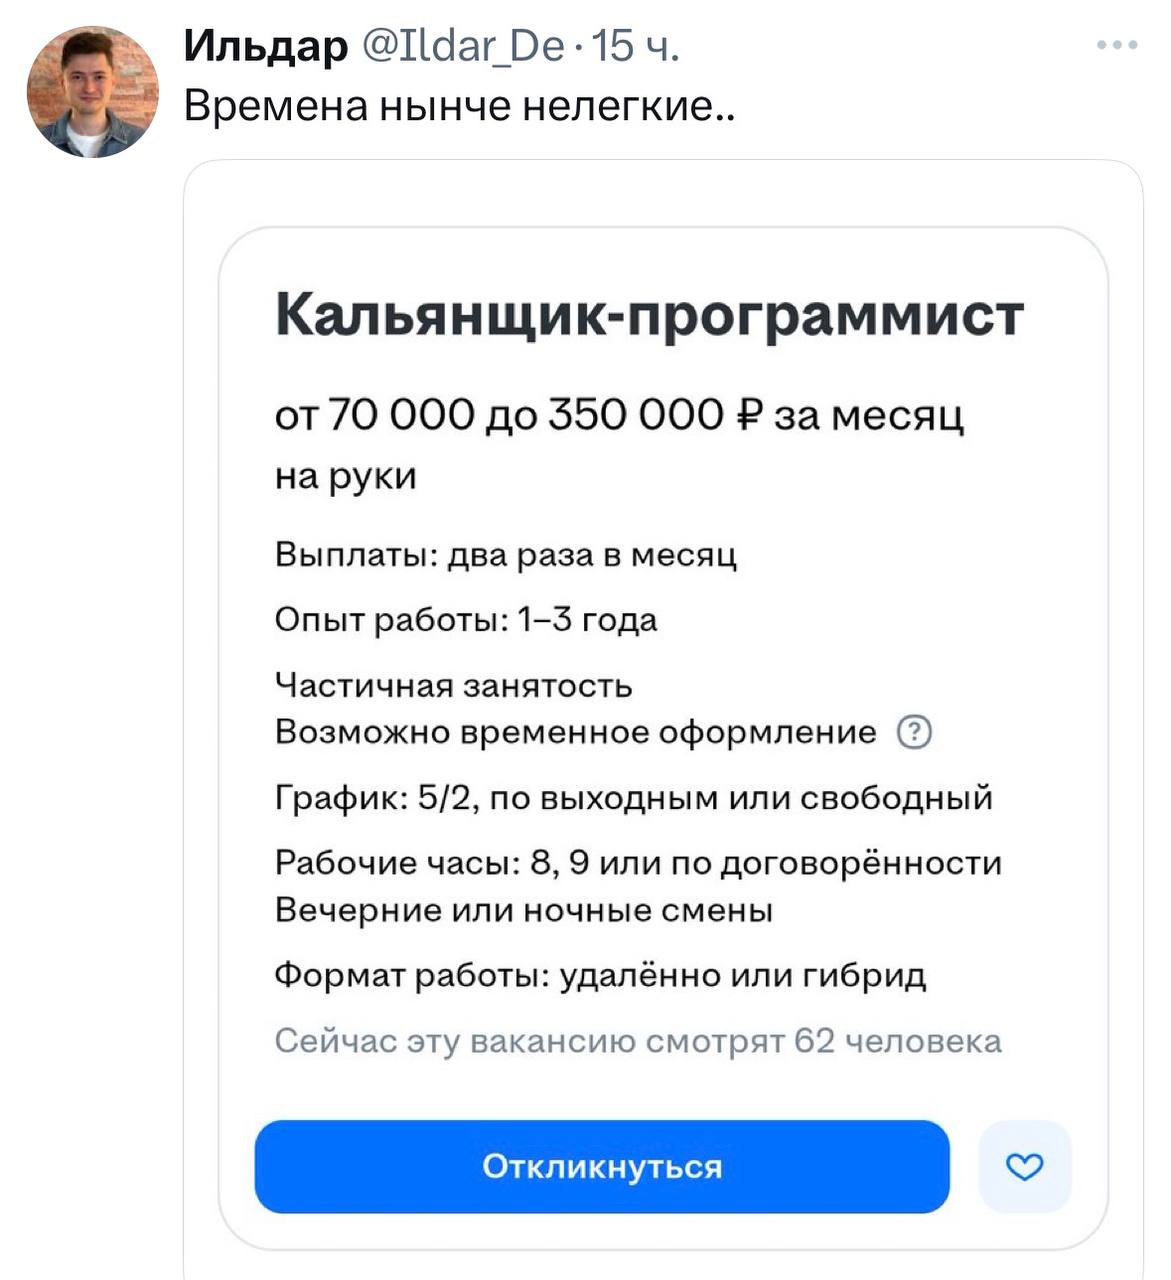Click the Частичная занятость text

click(x=453, y=686)
